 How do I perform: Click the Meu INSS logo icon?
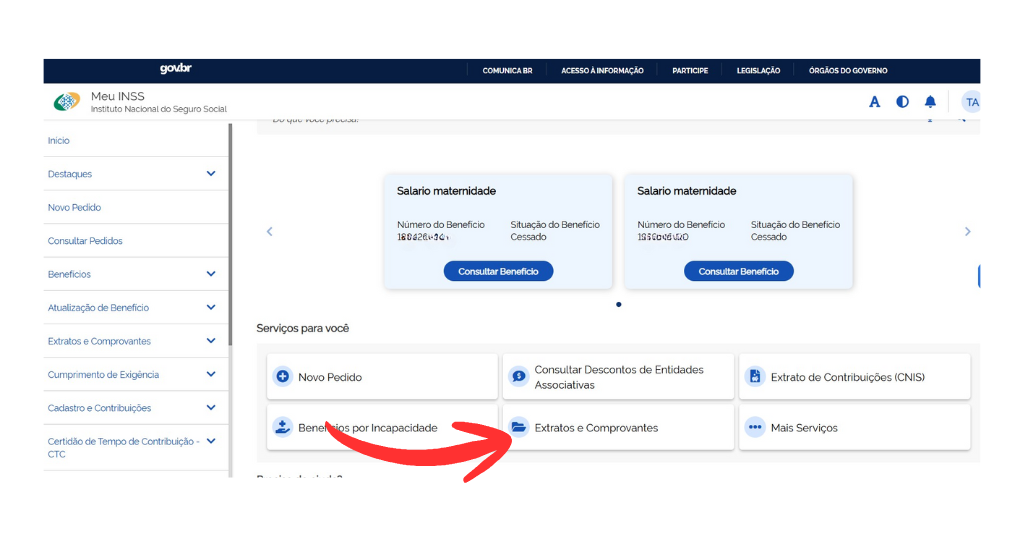tap(67, 102)
